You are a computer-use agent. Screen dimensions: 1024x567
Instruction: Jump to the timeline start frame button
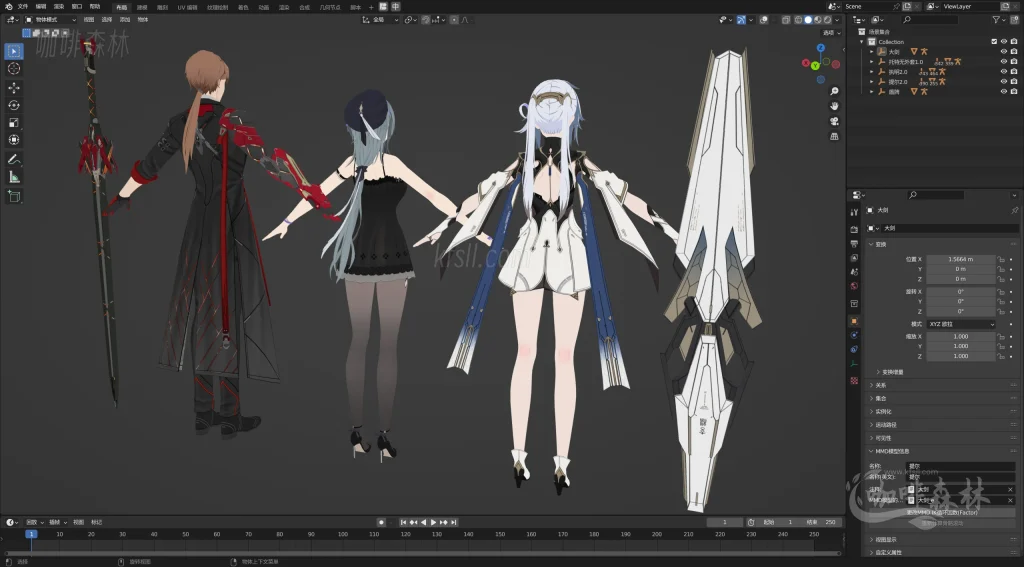coord(404,523)
